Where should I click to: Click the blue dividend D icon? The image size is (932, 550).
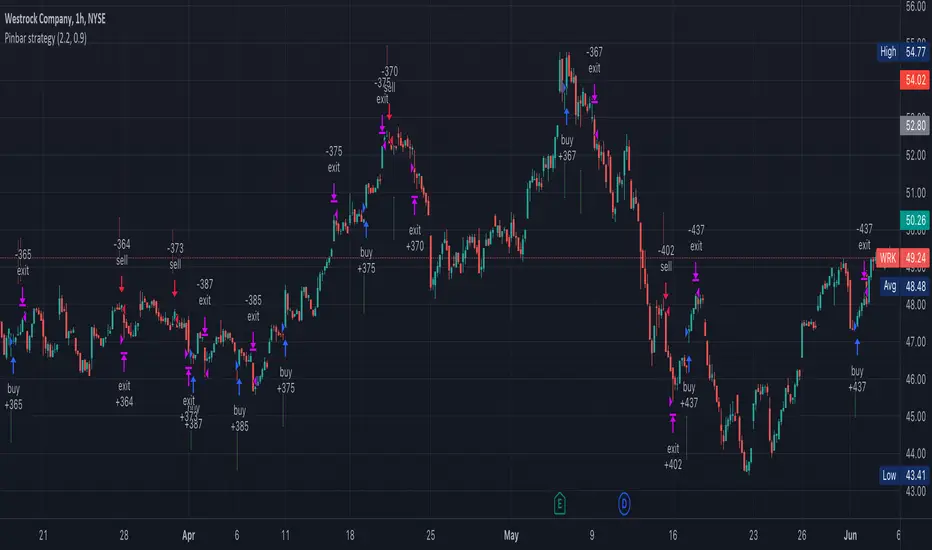coord(624,504)
